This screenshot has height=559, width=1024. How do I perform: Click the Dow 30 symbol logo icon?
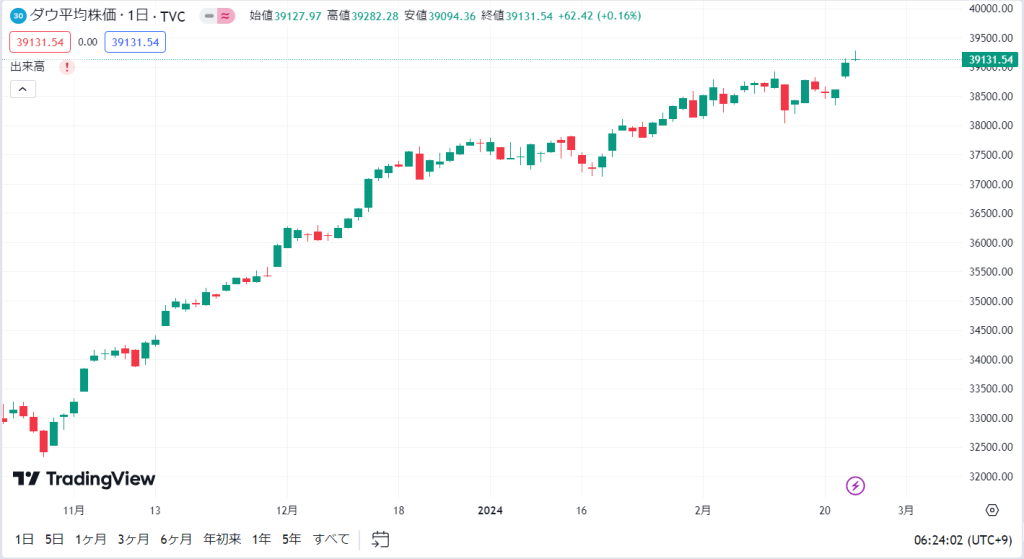(x=18, y=16)
